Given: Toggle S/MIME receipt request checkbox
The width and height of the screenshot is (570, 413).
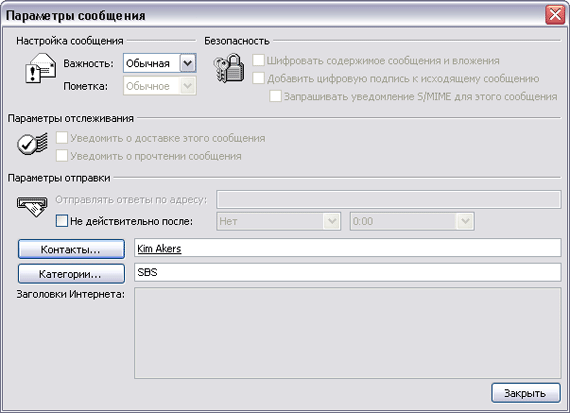Looking at the screenshot, I should tap(275, 96).
